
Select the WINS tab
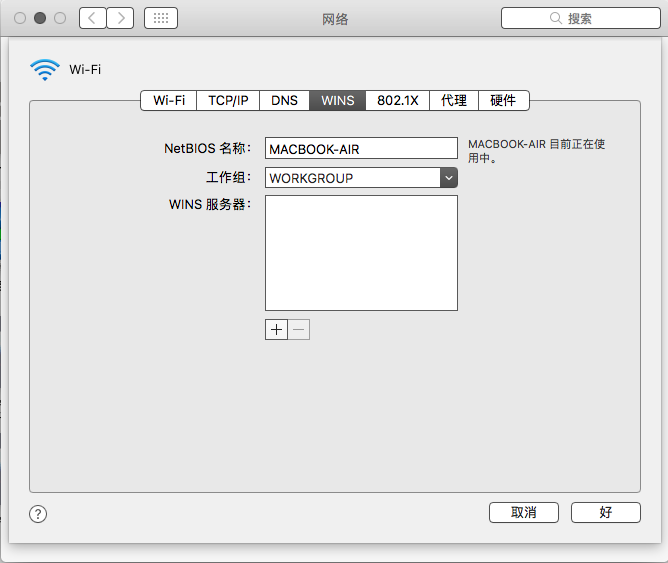tap(337, 101)
